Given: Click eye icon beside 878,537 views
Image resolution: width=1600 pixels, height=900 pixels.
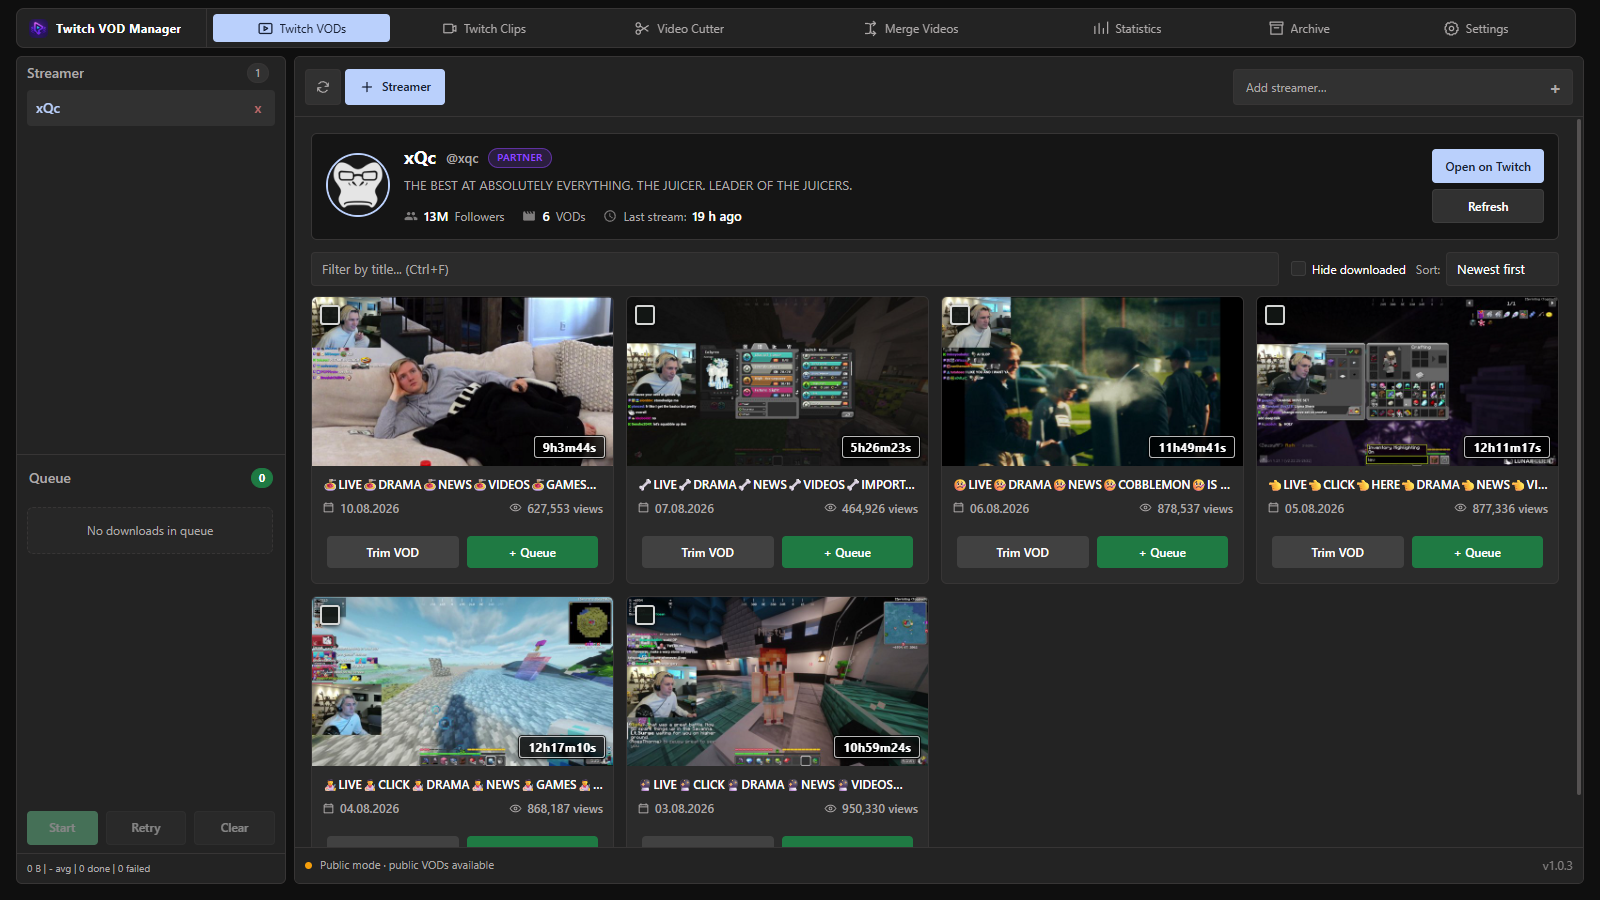Looking at the screenshot, I should (1146, 508).
